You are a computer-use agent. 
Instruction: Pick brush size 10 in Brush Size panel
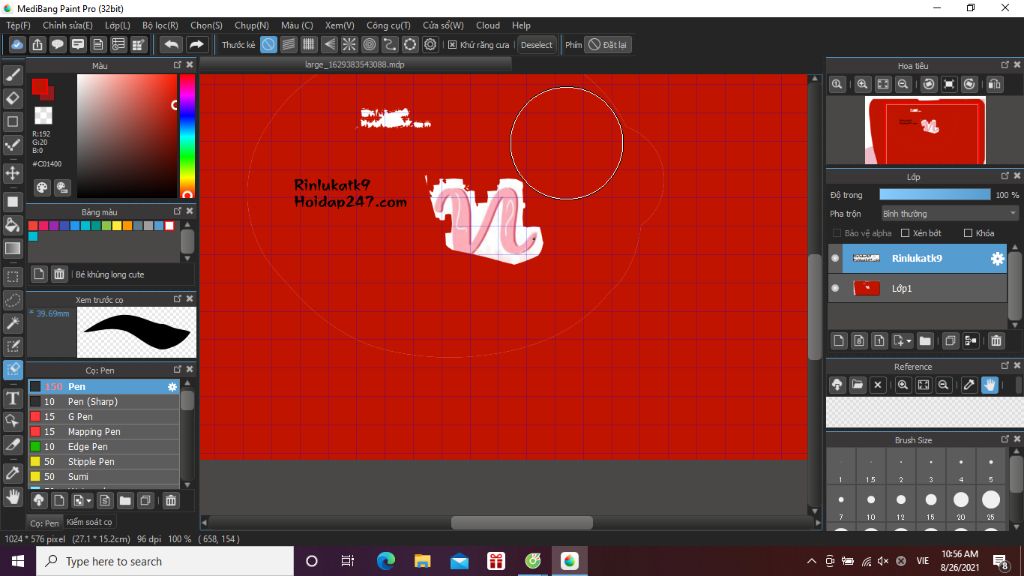tap(871, 500)
